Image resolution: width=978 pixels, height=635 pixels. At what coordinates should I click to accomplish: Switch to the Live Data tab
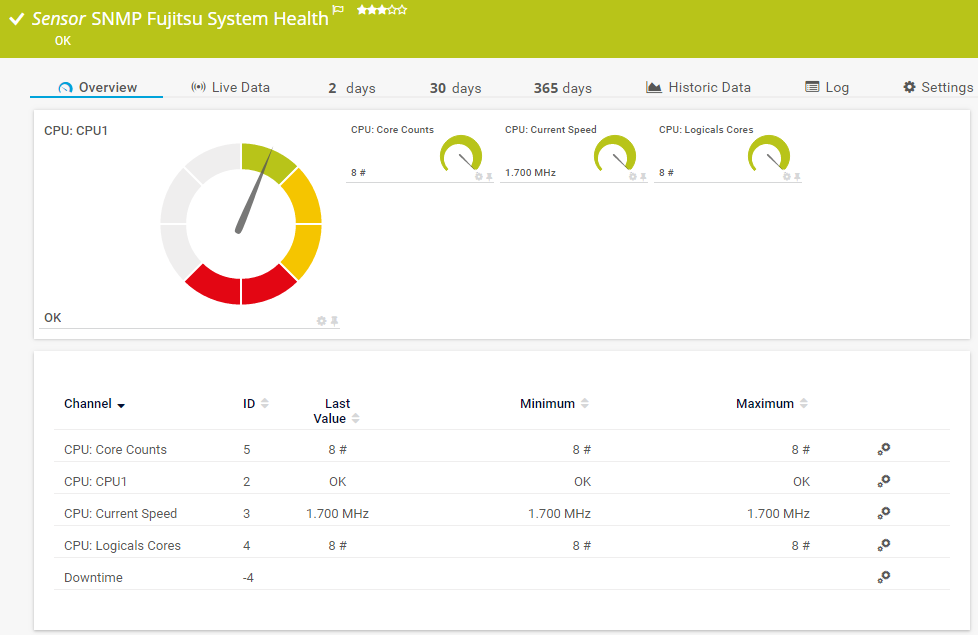(230, 88)
